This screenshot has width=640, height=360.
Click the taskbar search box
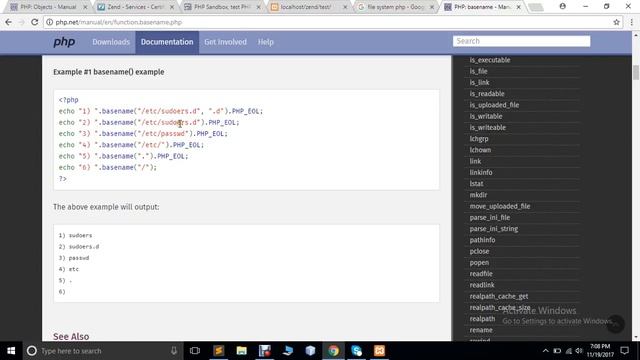click(102, 351)
